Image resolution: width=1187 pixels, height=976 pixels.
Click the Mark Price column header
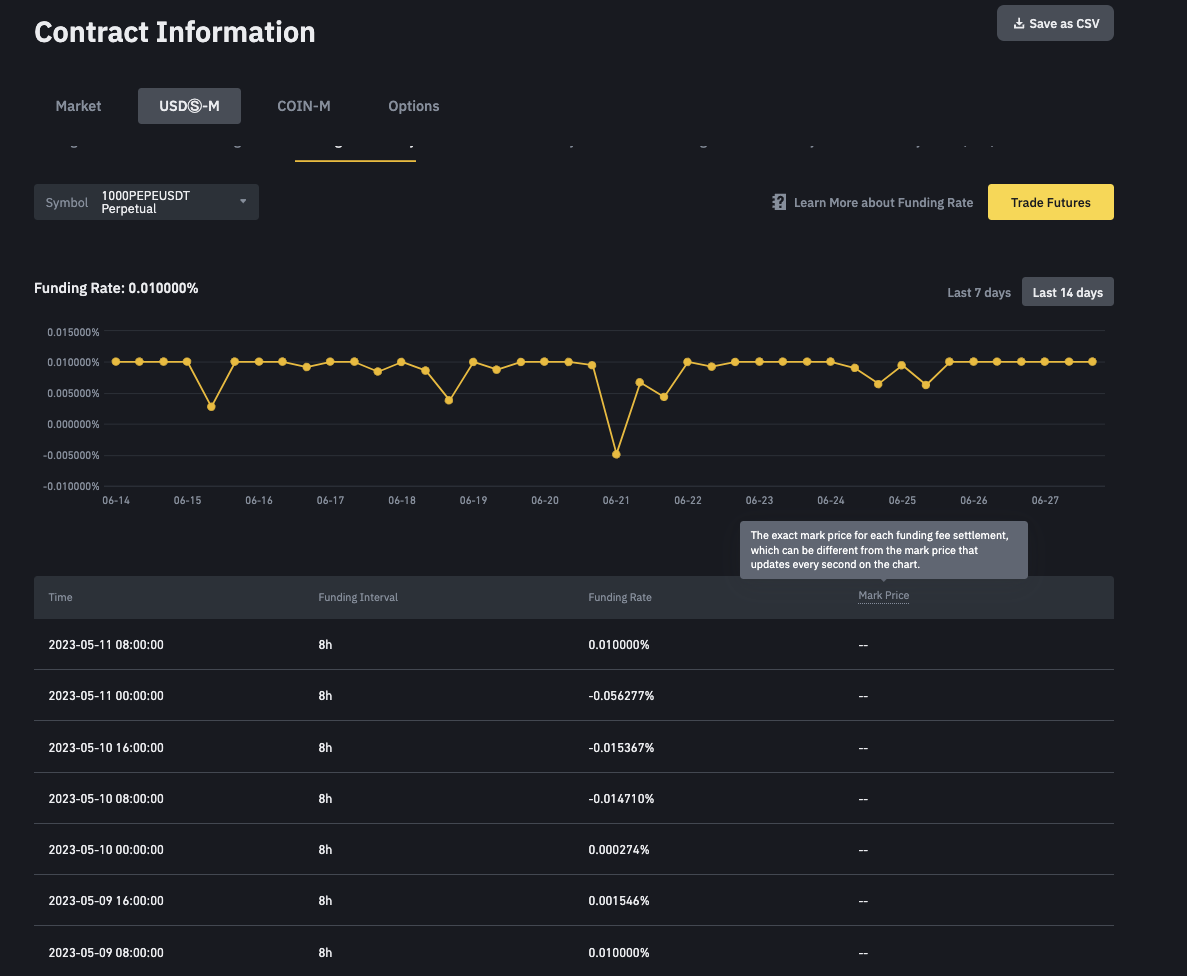pyautogui.click(x=883, y=596)
